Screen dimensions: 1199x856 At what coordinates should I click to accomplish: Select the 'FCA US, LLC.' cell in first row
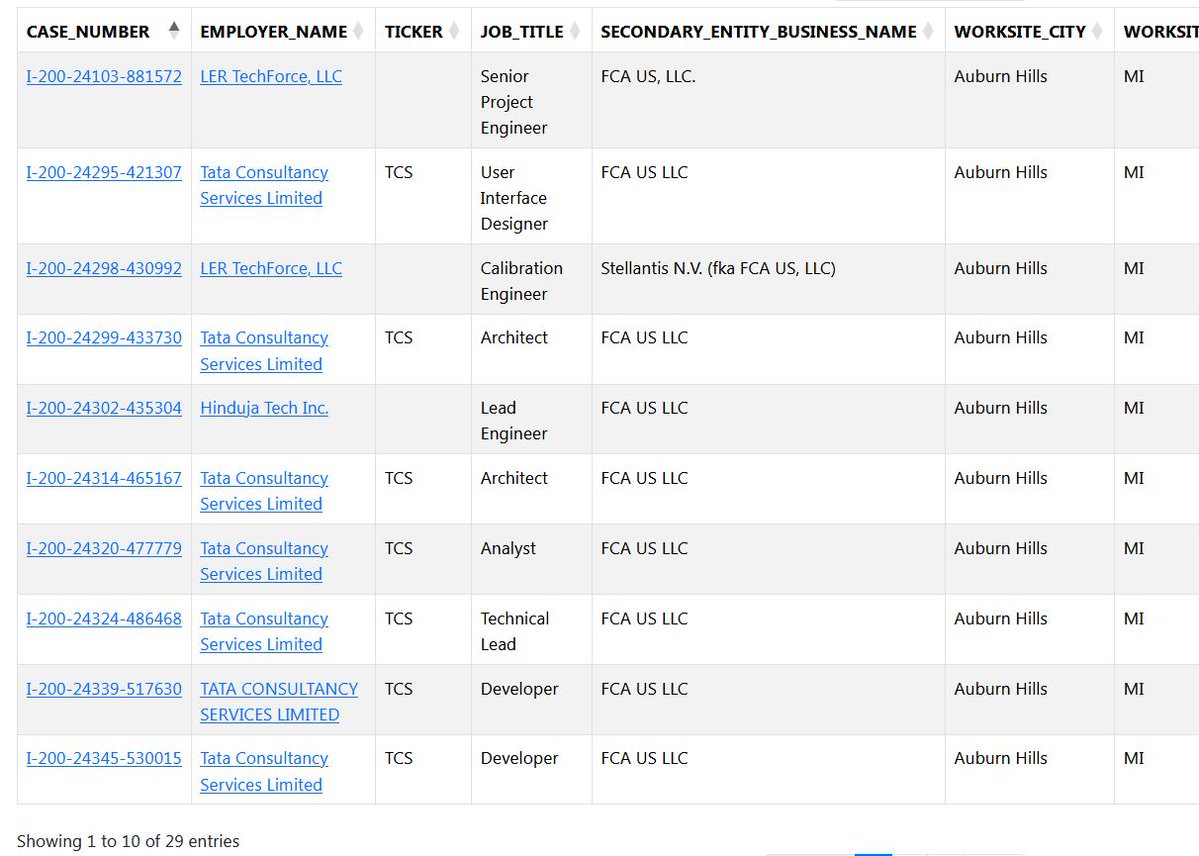point(768,100)
